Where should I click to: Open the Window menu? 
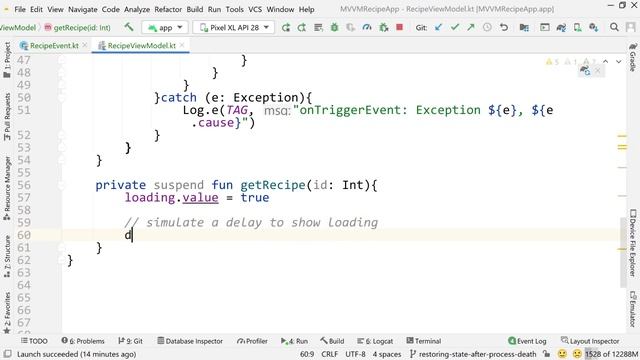(280, 9)
